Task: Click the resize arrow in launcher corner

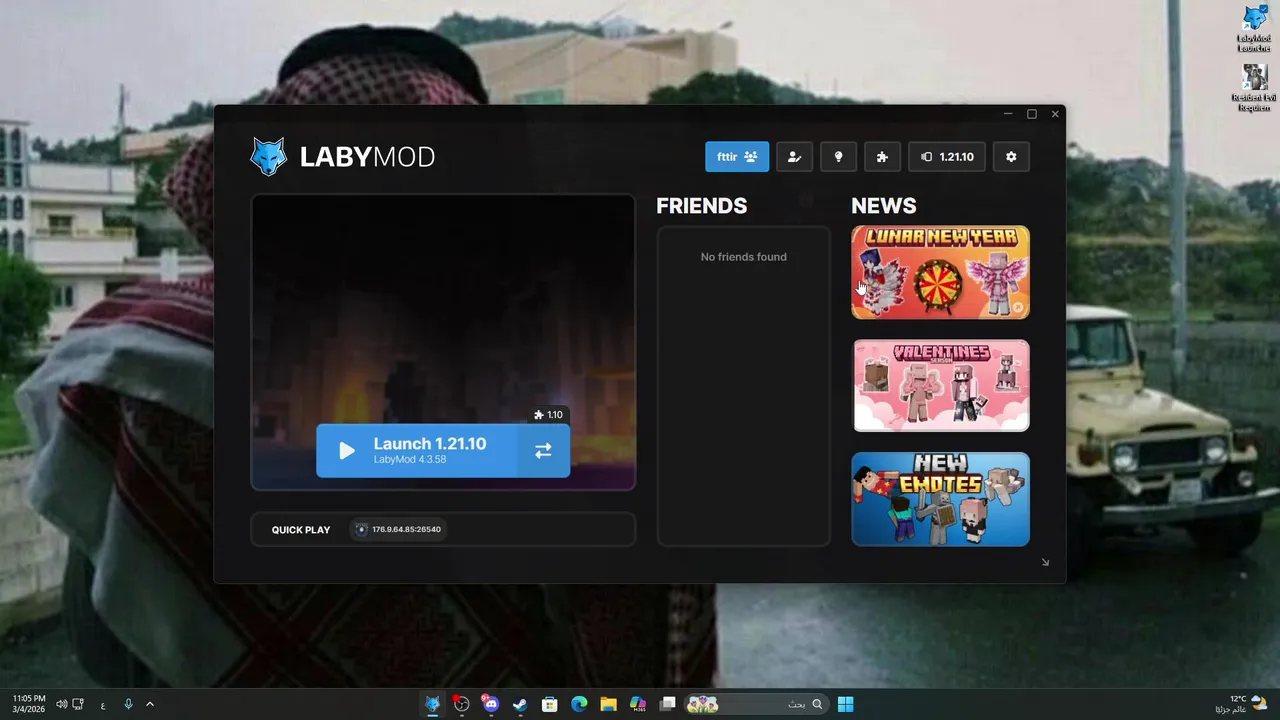Action: click(1045, 562)
